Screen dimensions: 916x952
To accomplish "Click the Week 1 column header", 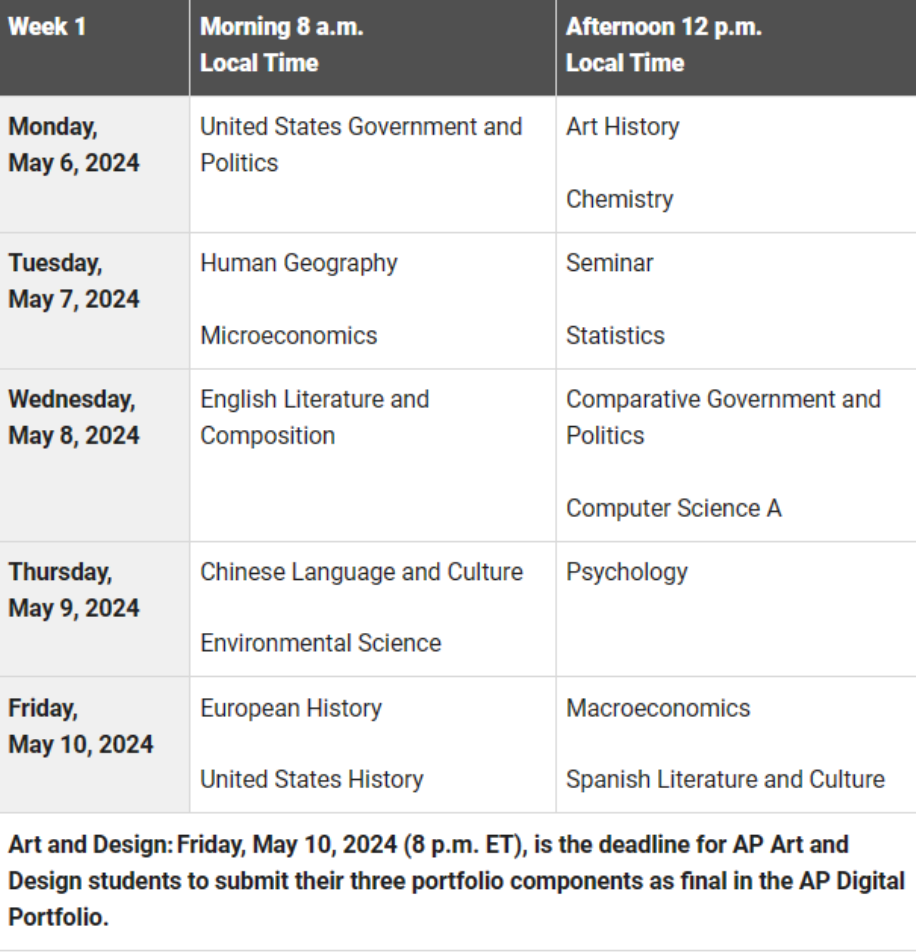I will [47, 27].
